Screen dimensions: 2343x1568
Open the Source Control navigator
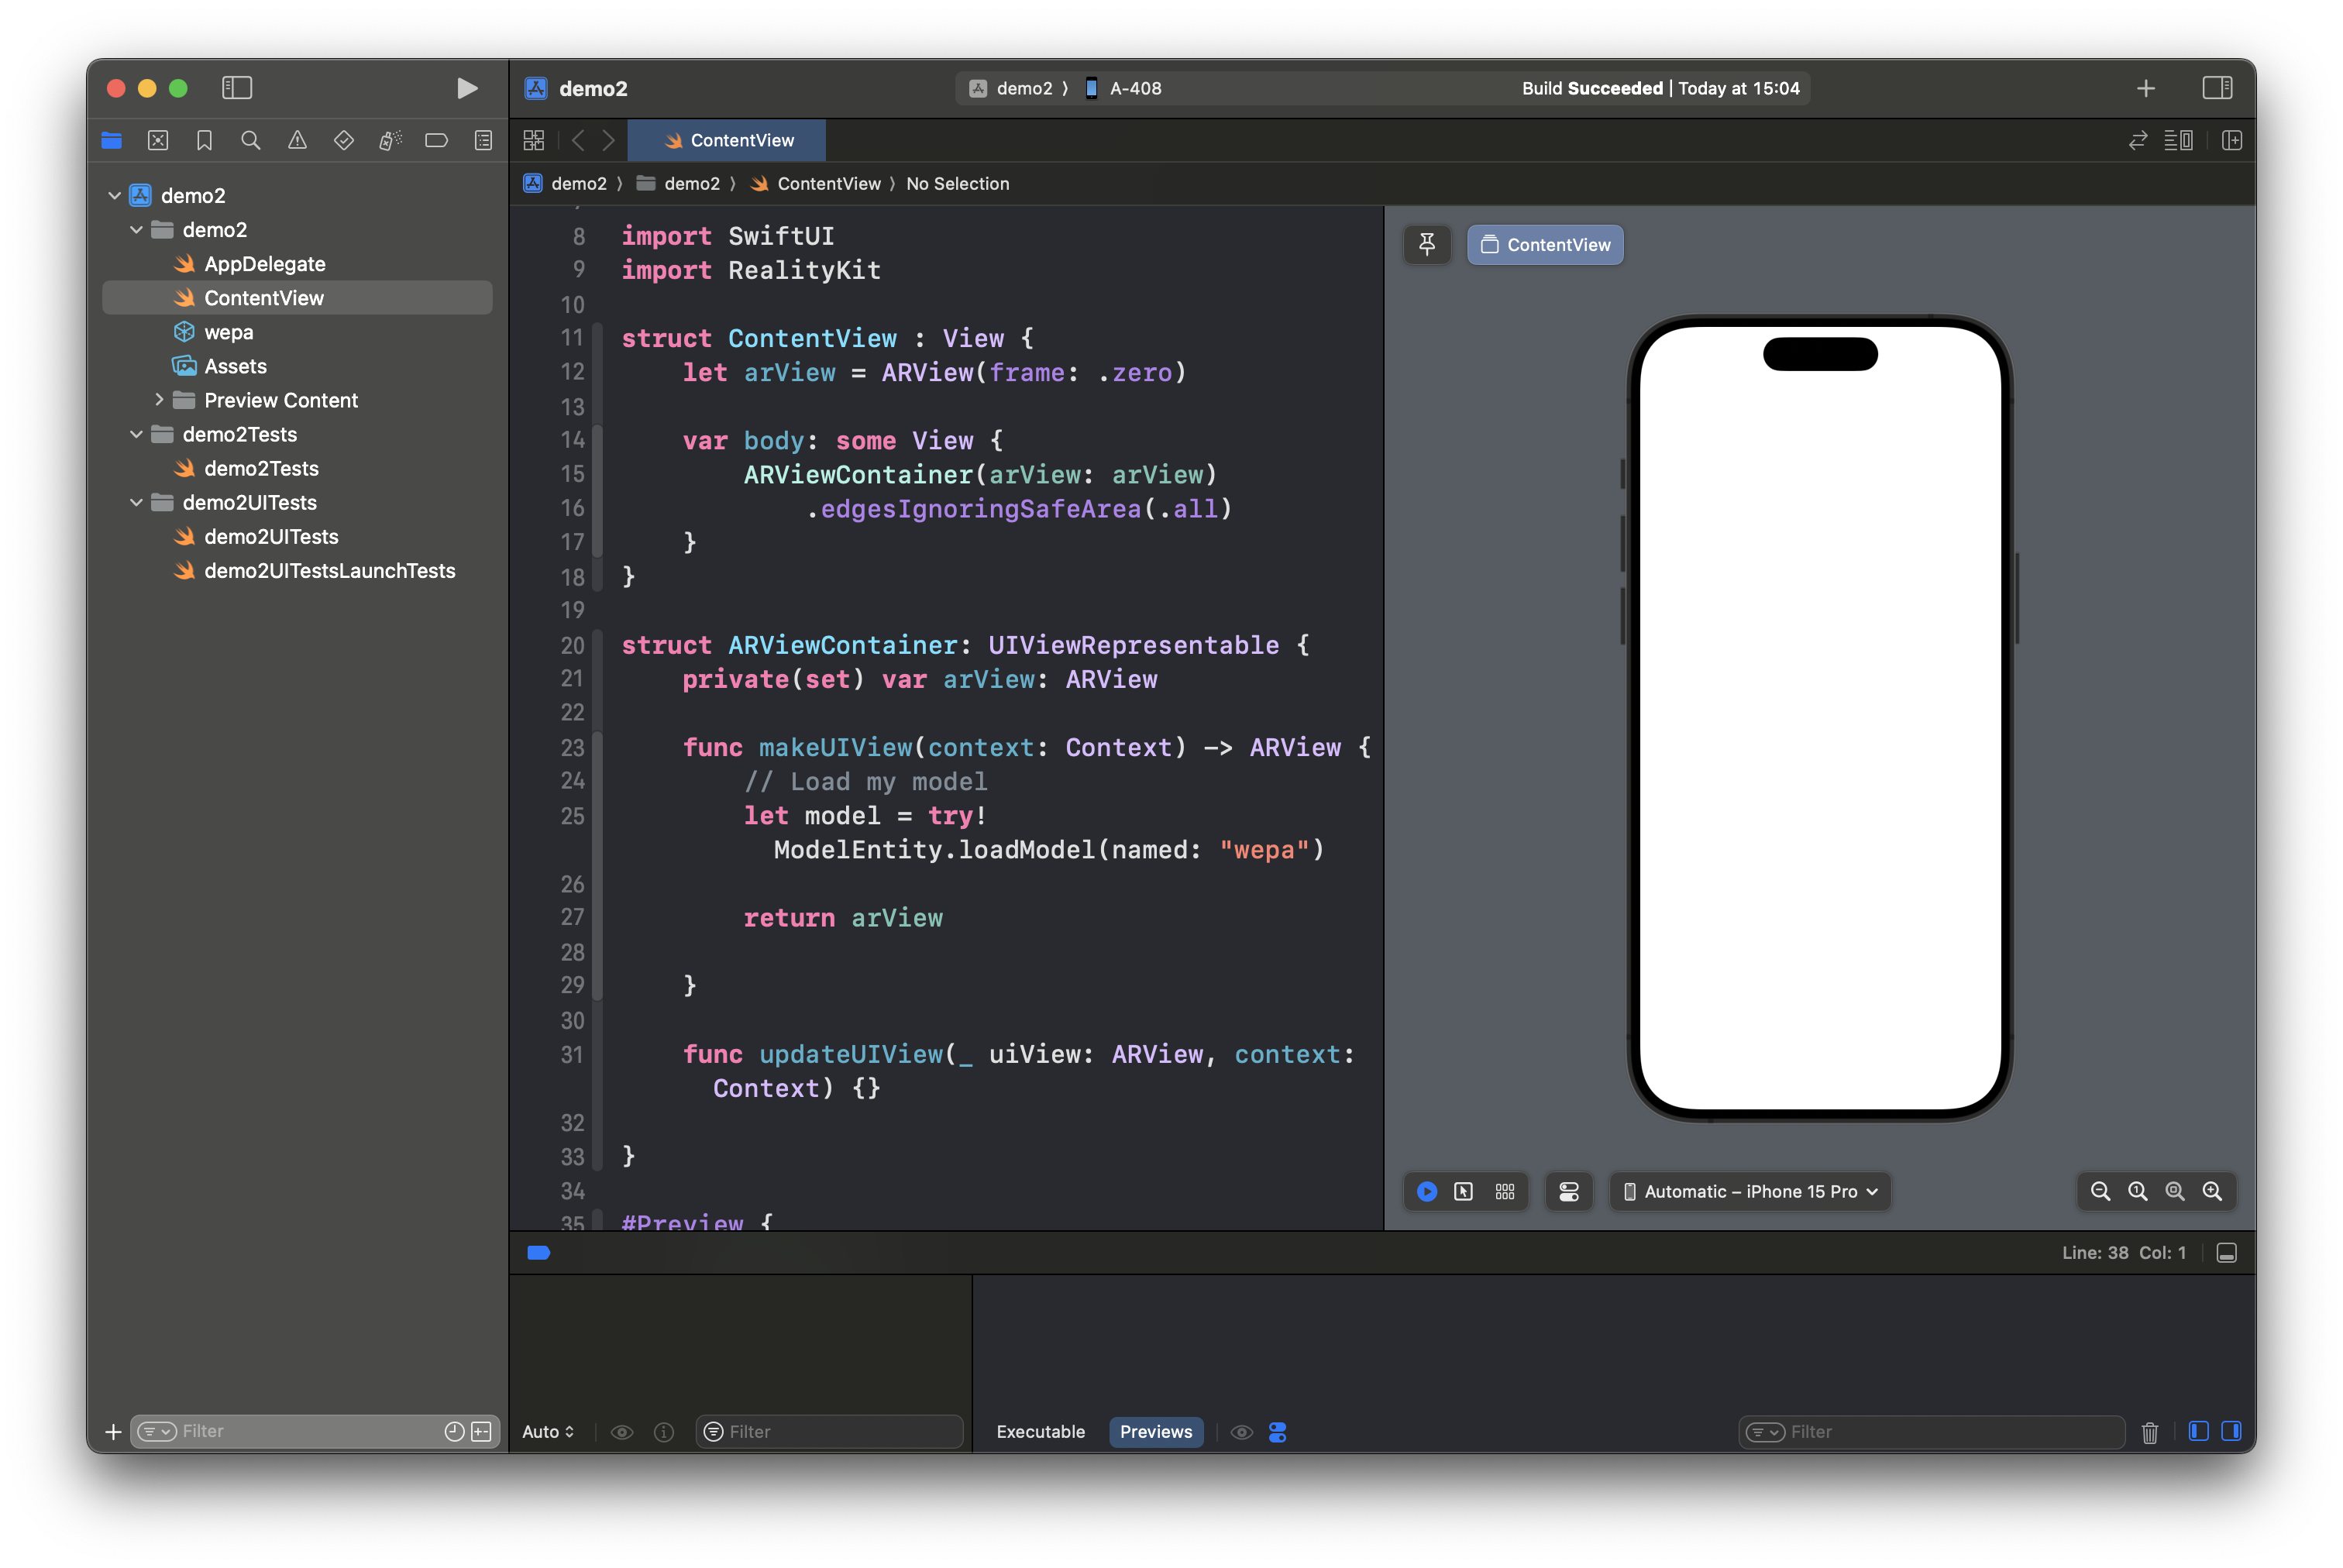pos(158,140)
